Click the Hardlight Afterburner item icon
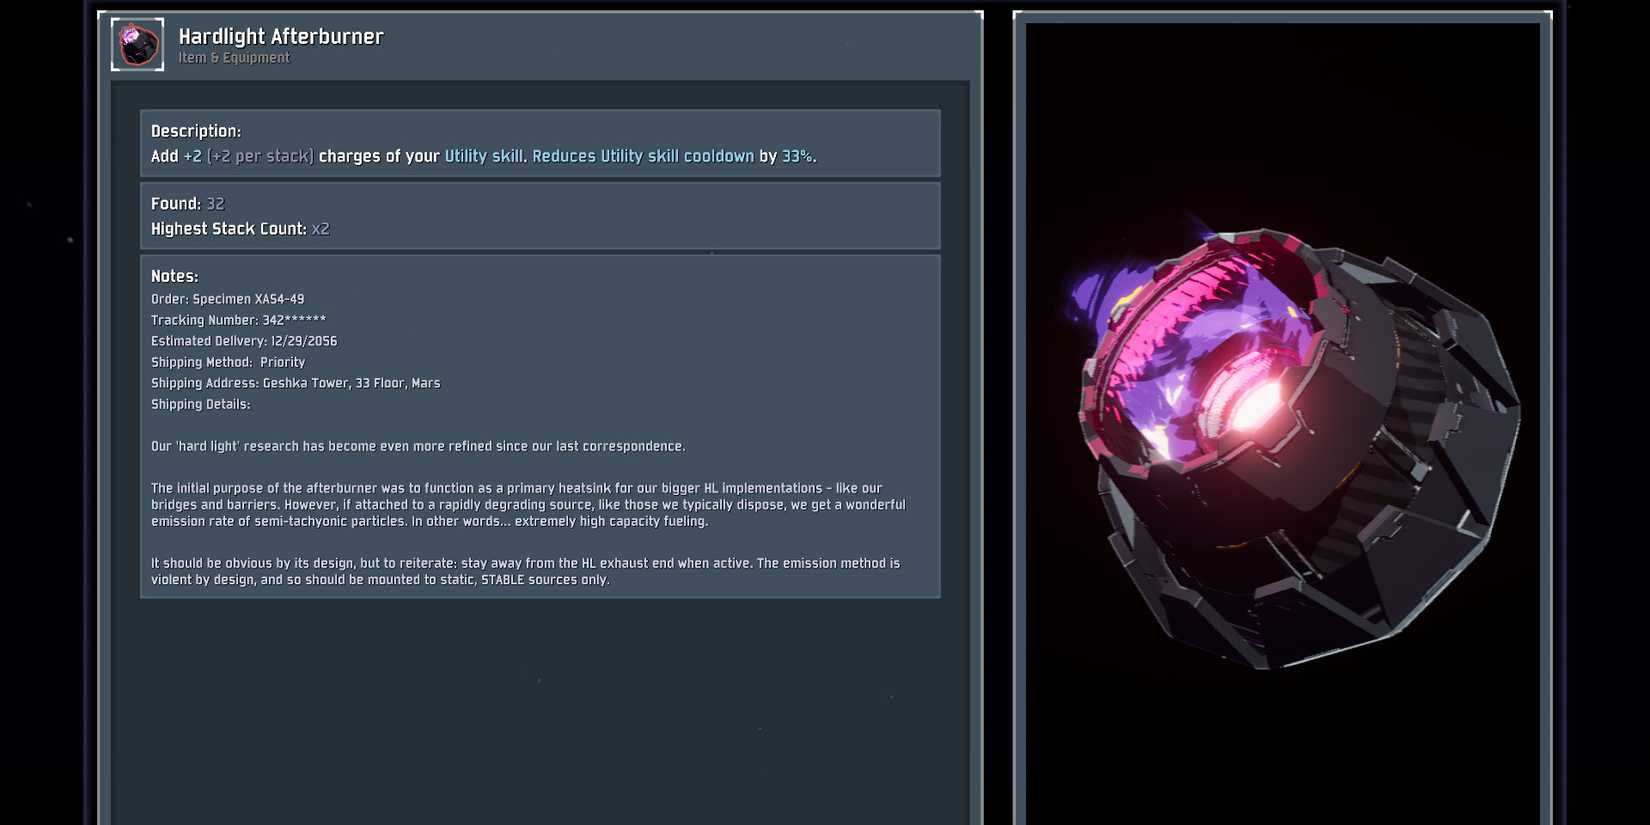 [x=137, y=44]
